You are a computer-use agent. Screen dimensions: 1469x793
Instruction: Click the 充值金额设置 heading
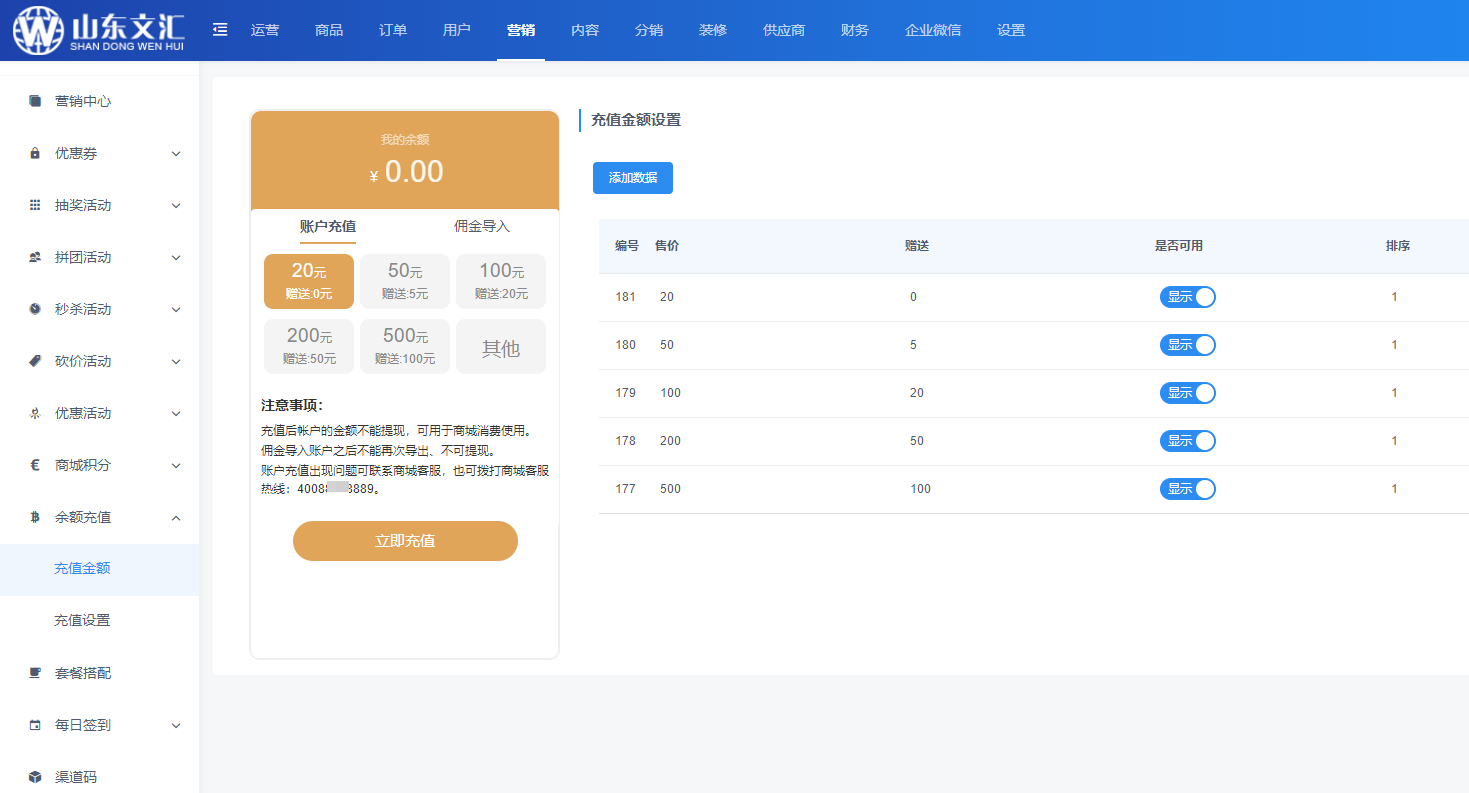[x=636, y=120]
